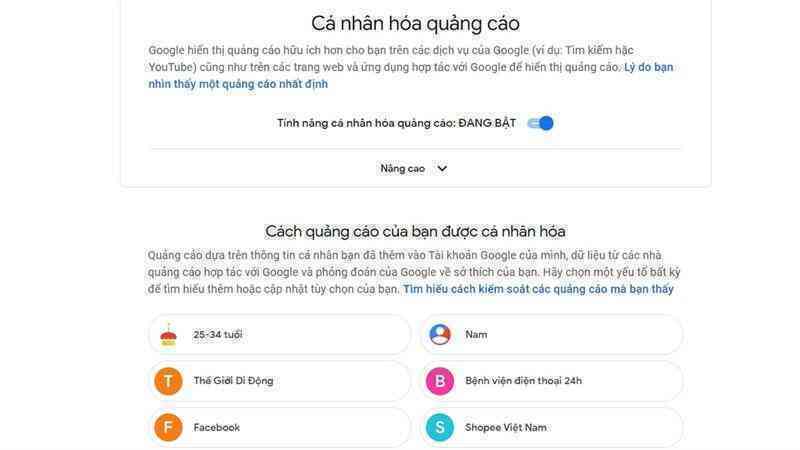Click the teal S Shopee icon
This screenshot has height=450, width=800.
tap(440, 428)
